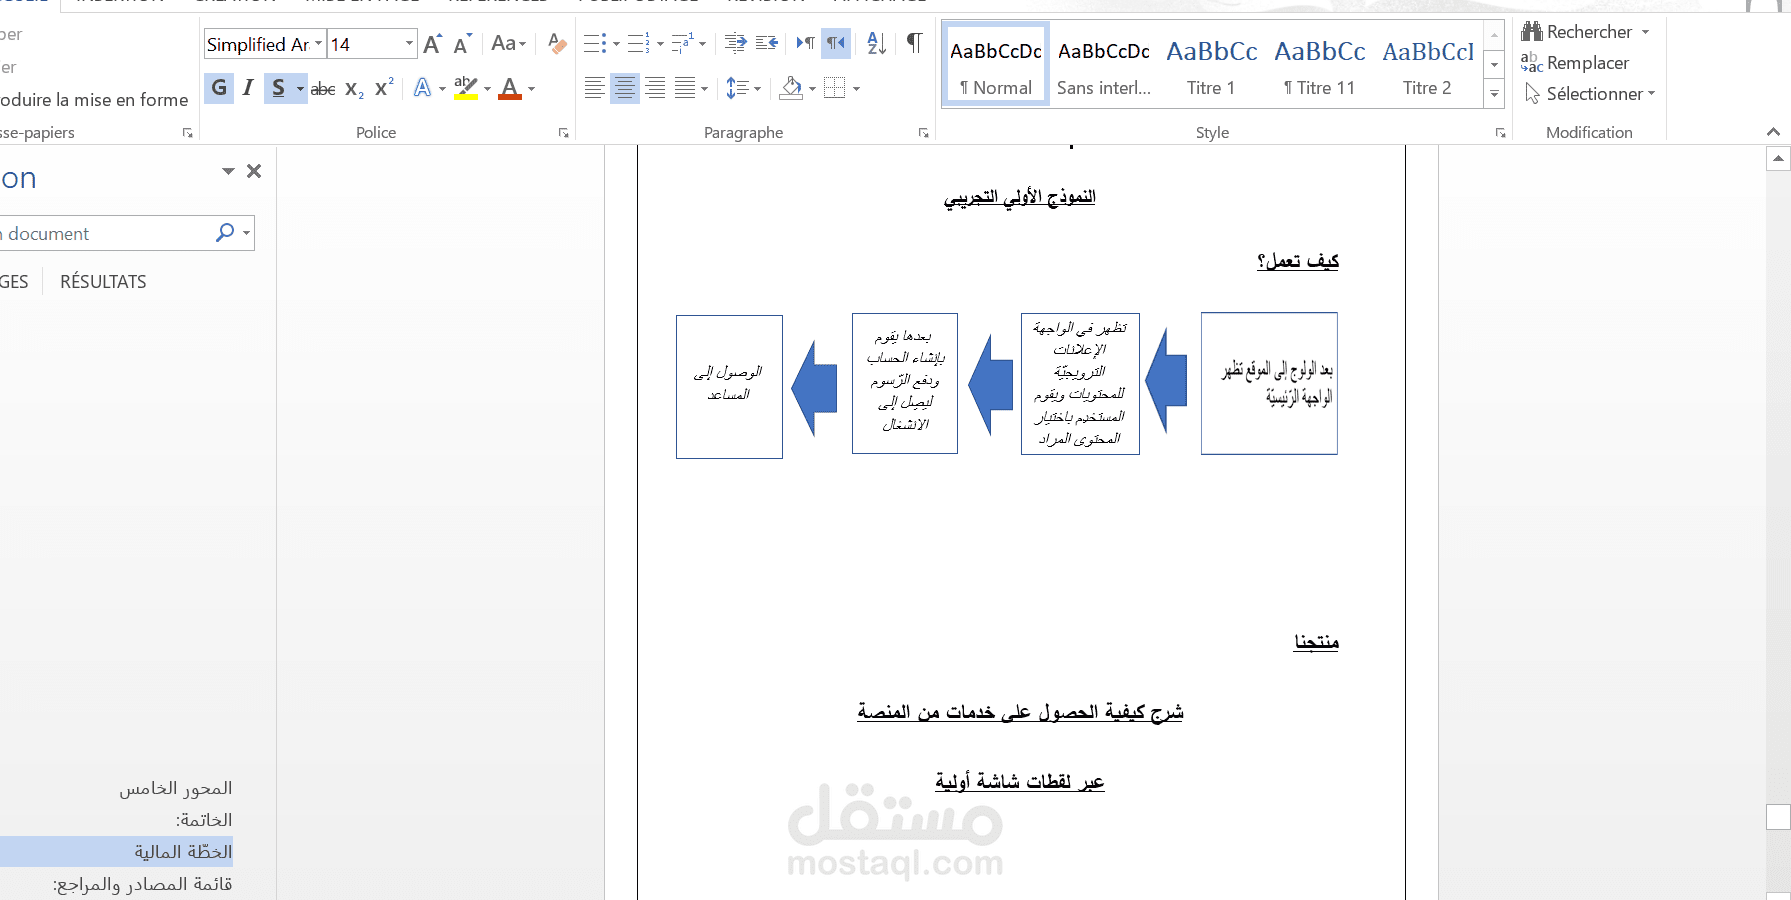Apply the Titre 11 style
Image resolution: width=1791 pixels, height=900 pixels.
pos(1320,63)
